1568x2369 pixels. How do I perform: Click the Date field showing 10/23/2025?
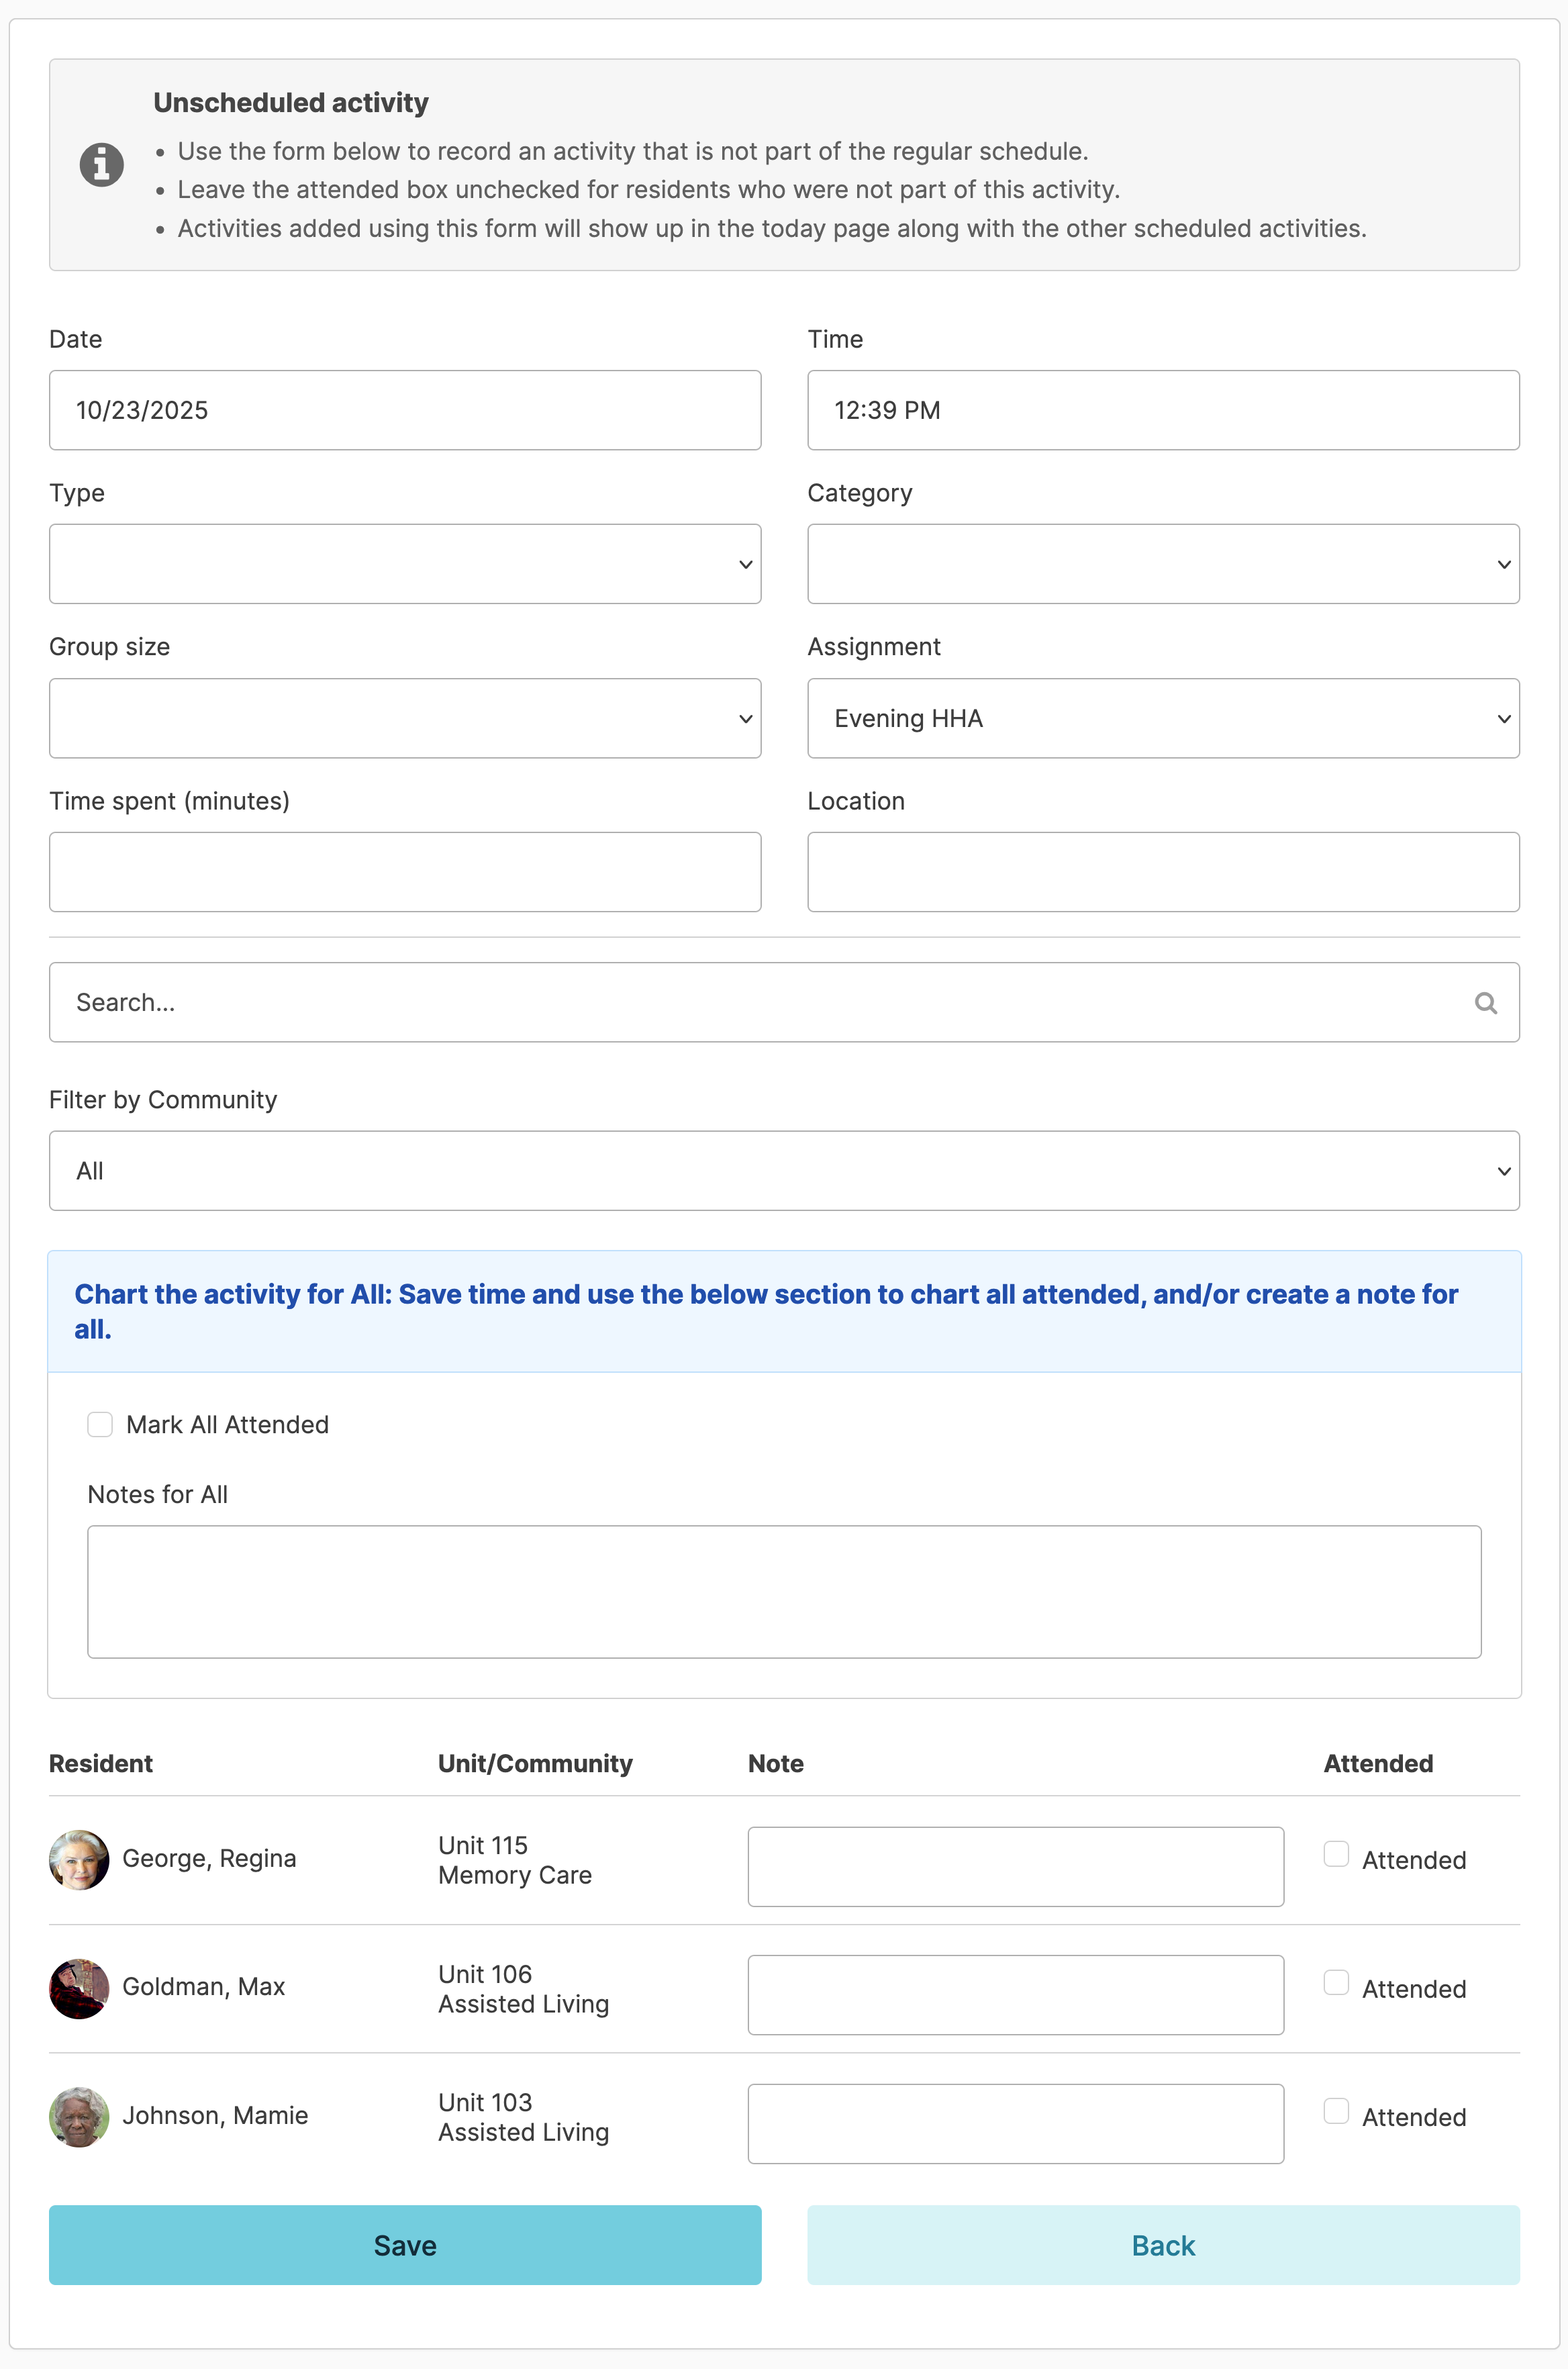405,410
